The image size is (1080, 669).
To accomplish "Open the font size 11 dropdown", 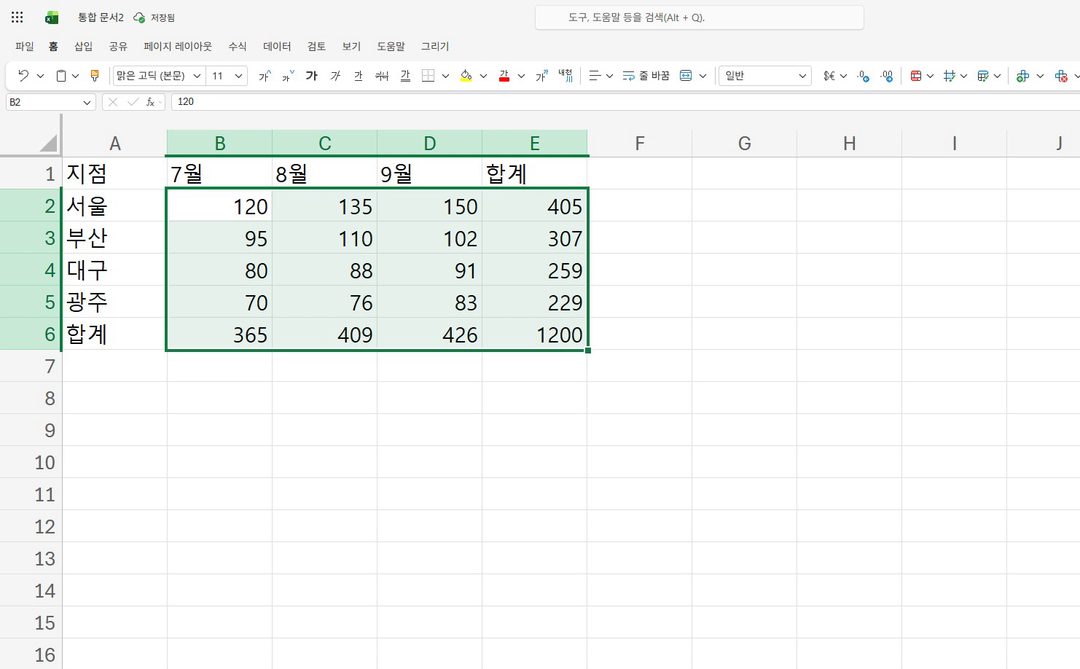I will click(238, 76).
